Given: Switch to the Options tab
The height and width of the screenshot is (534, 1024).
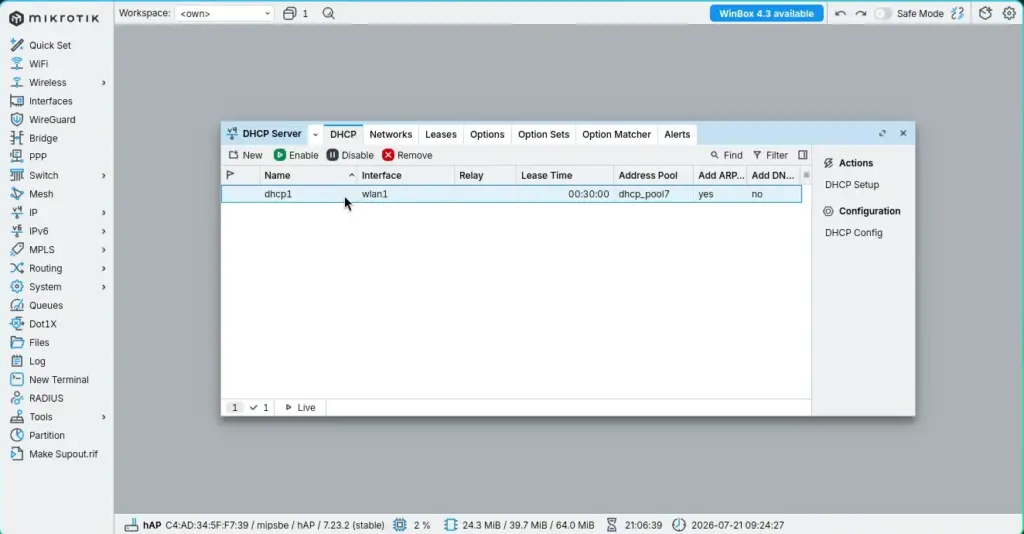Looking at the screenshot, I should tap(487, 134).
